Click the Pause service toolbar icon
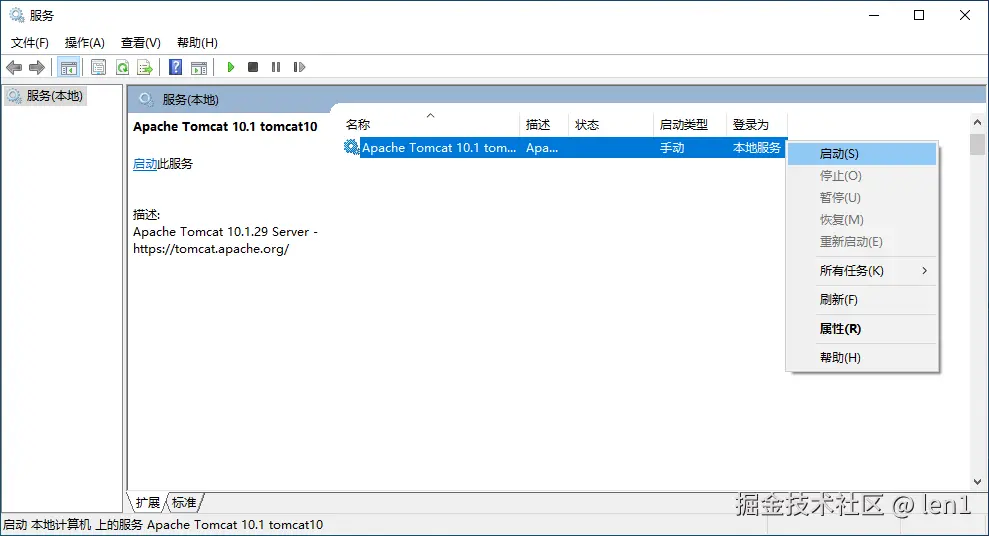Image resolution: width=989 pixels, height=536 pixels. (x=276, y=67)
